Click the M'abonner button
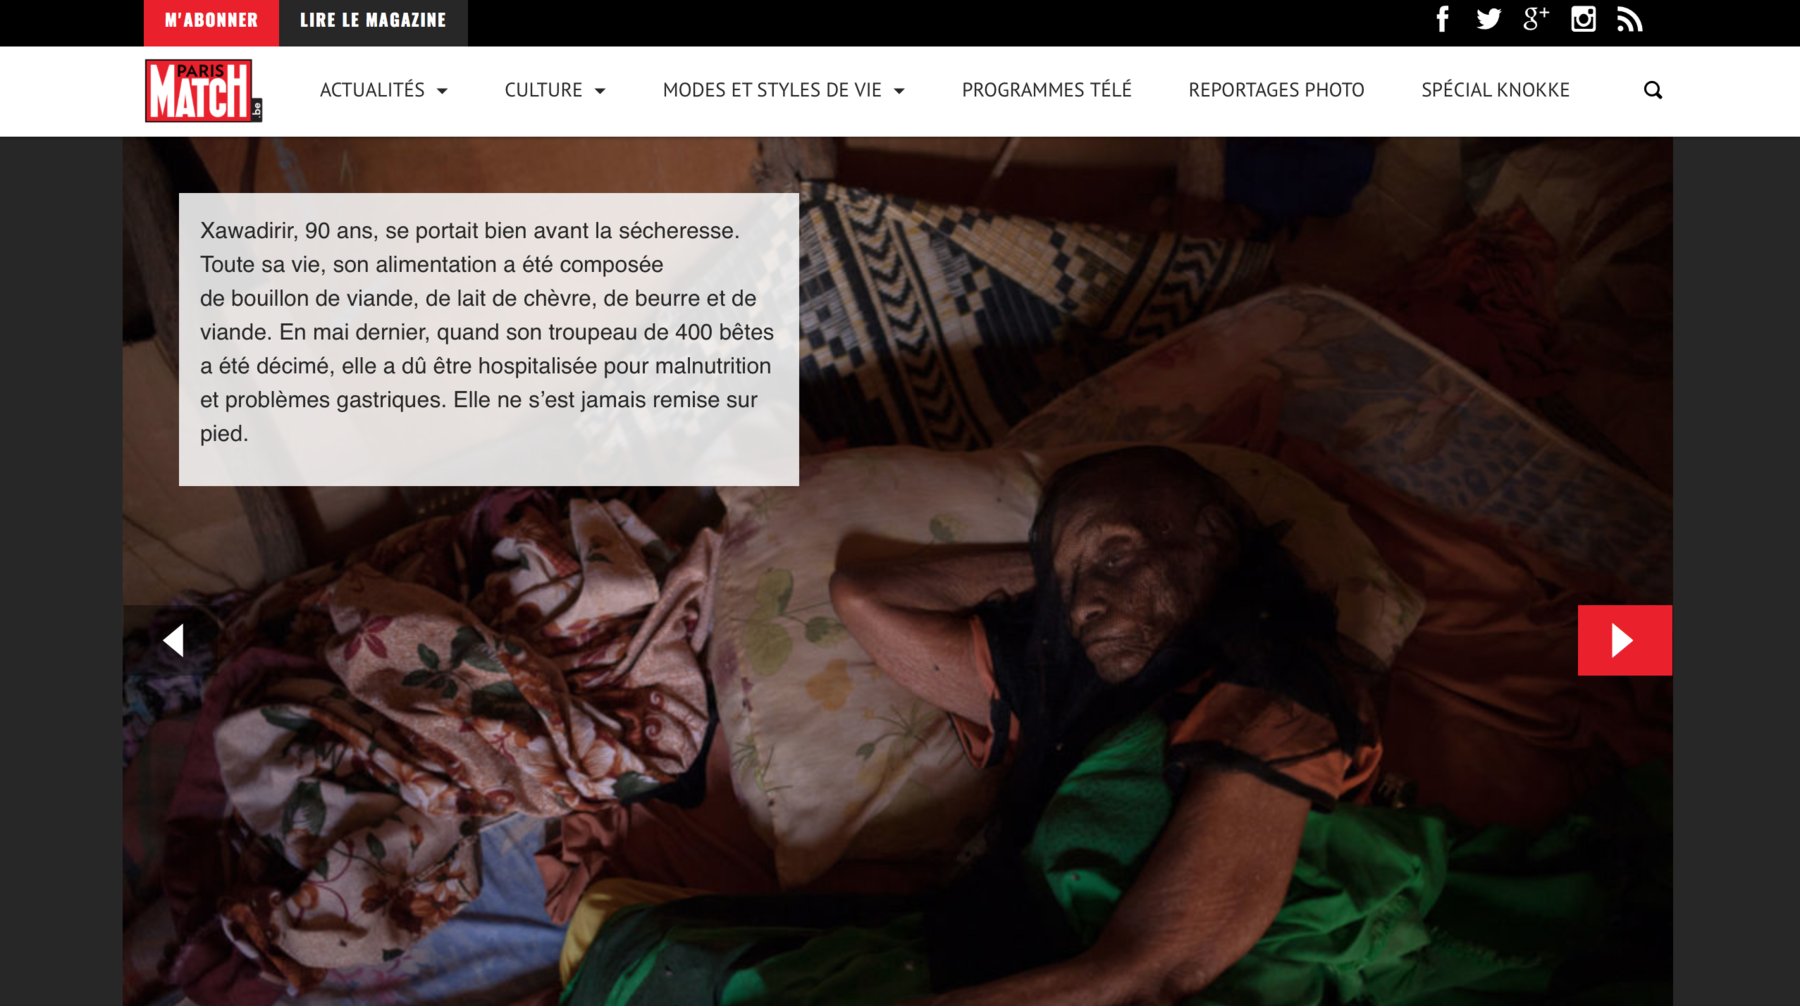Viewport: 1800px width, 1006px height. coord(211,21)
